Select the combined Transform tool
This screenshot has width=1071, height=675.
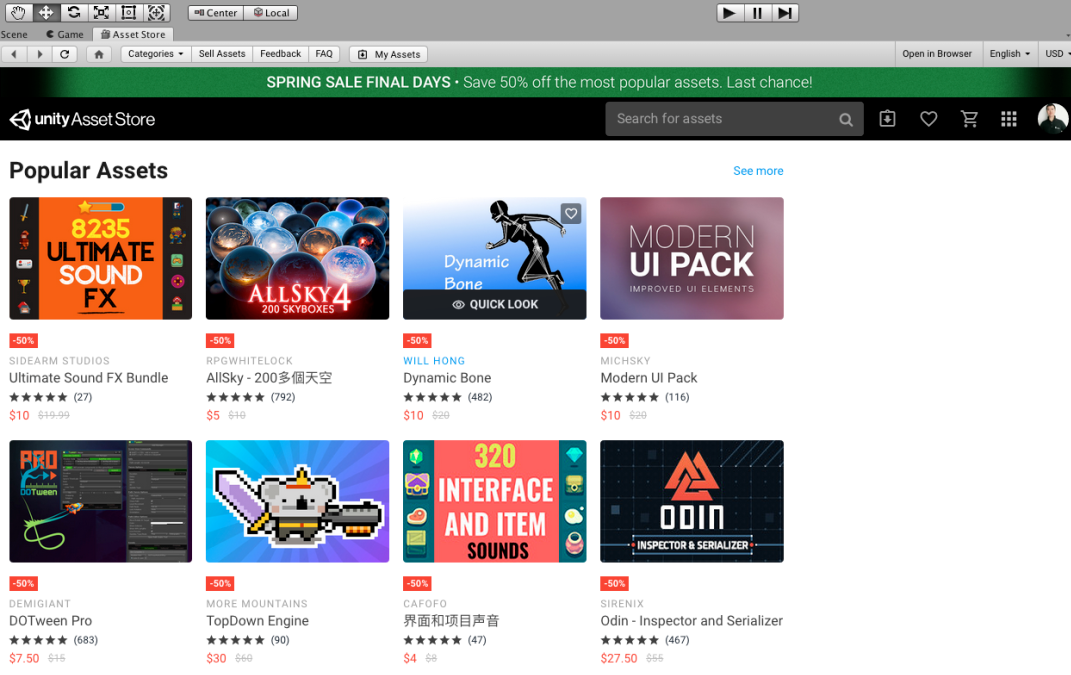pos(156,12)
